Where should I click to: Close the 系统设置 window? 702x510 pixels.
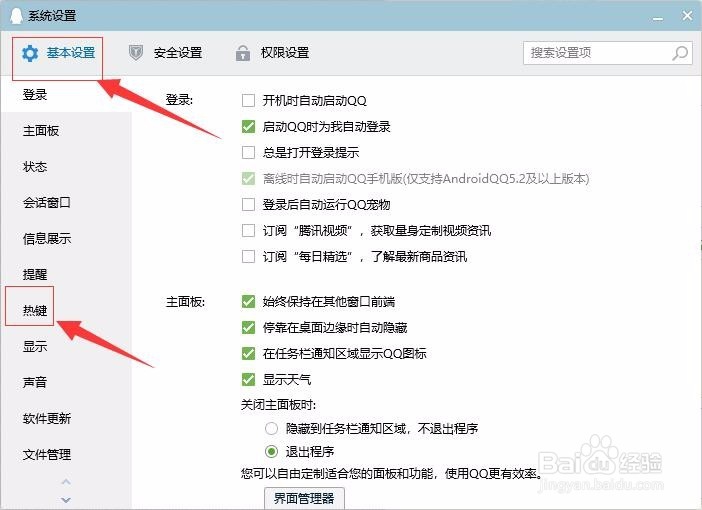687,16
